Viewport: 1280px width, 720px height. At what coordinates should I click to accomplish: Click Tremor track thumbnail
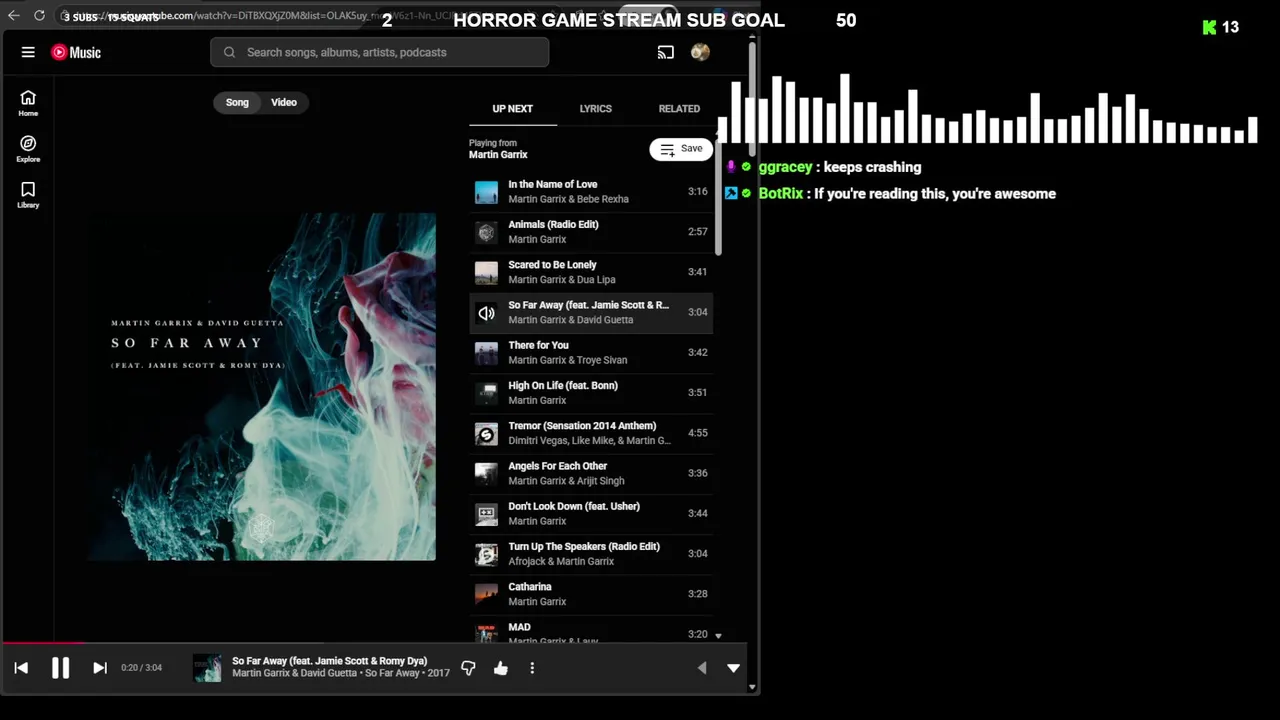point(486,434)
